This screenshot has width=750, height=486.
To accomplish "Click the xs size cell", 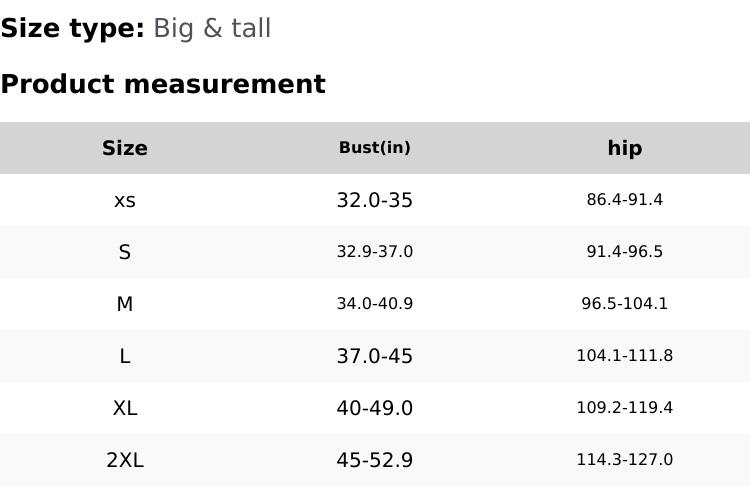I will click(x=125, y=200).
